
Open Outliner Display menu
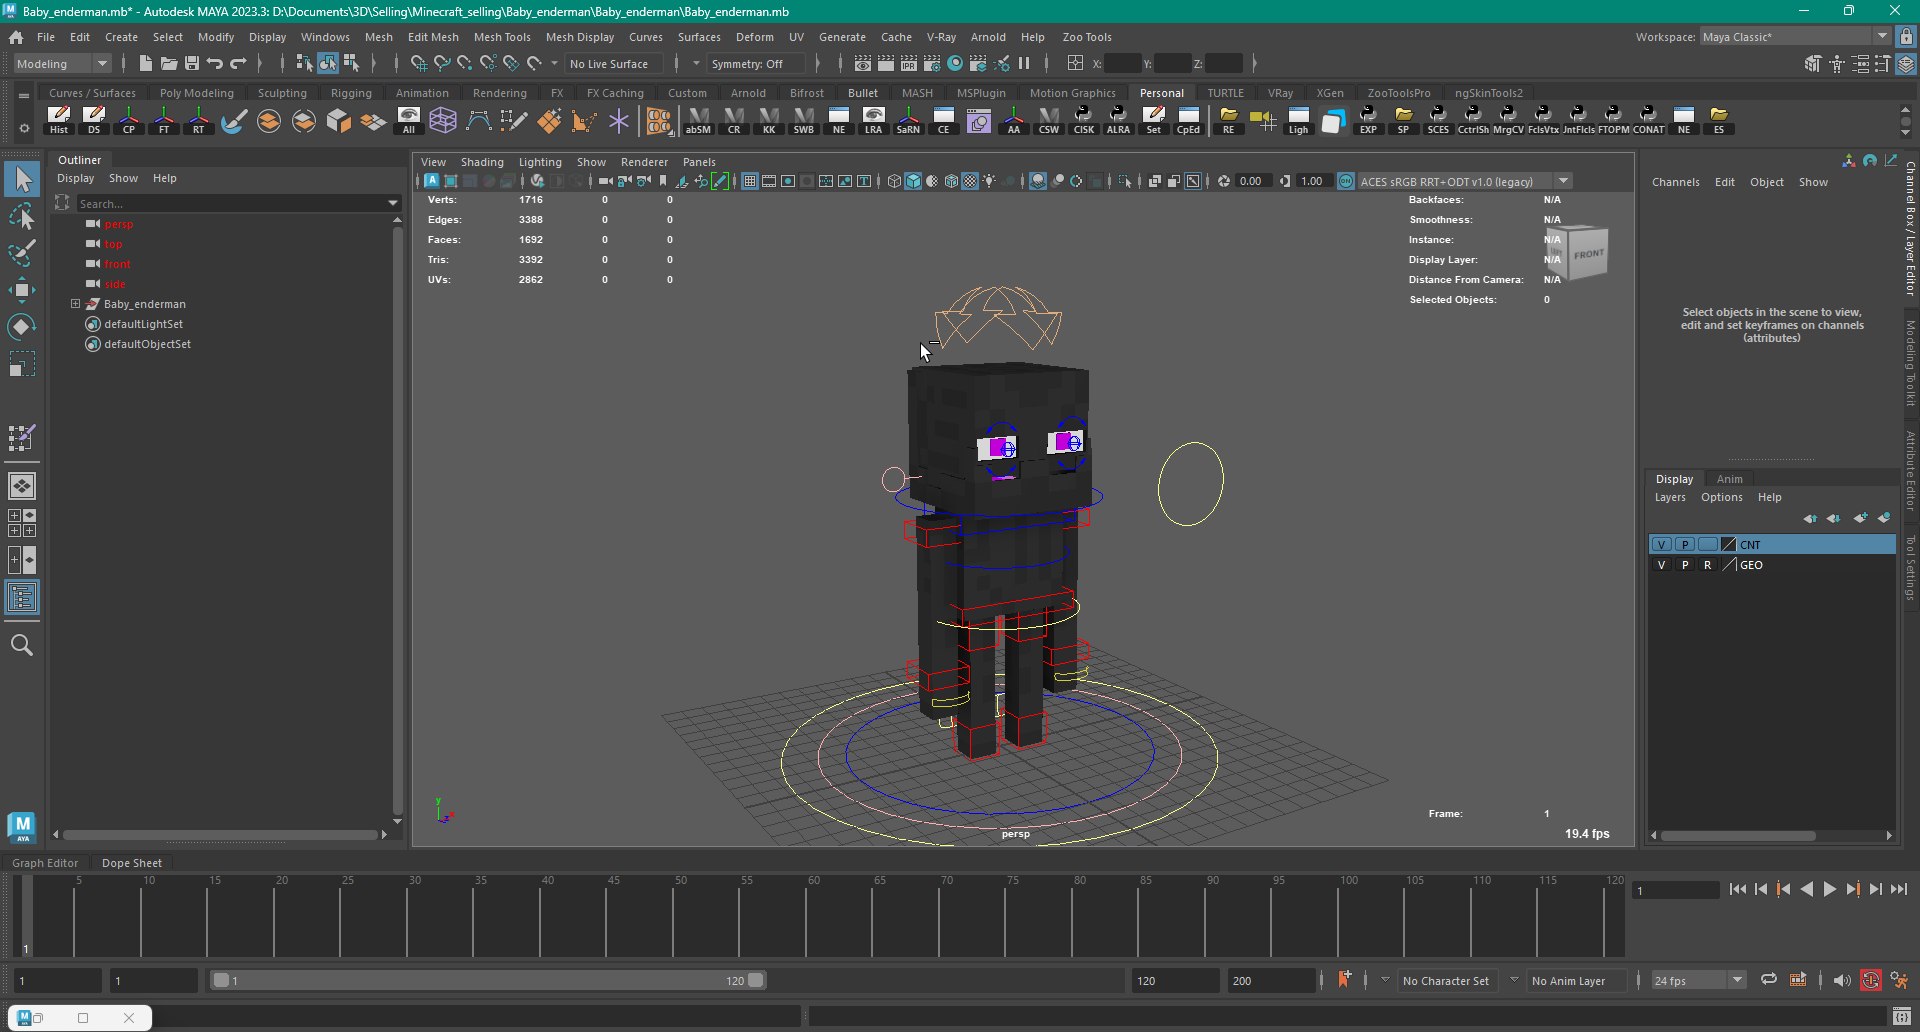pos(75,178)
